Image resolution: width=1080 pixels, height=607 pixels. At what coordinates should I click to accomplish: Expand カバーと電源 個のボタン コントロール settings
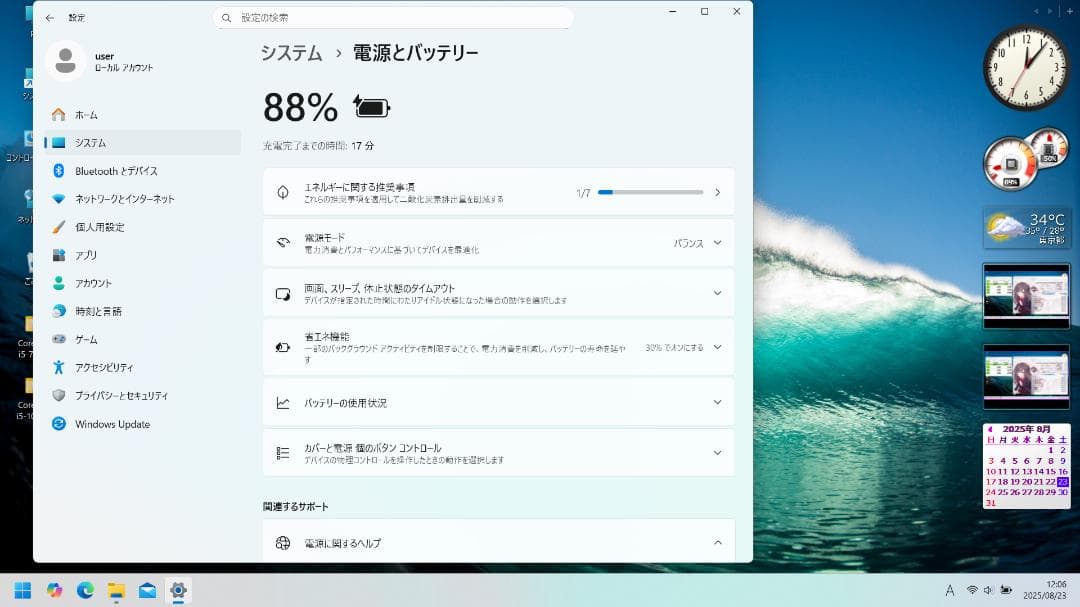pos(717,452)
